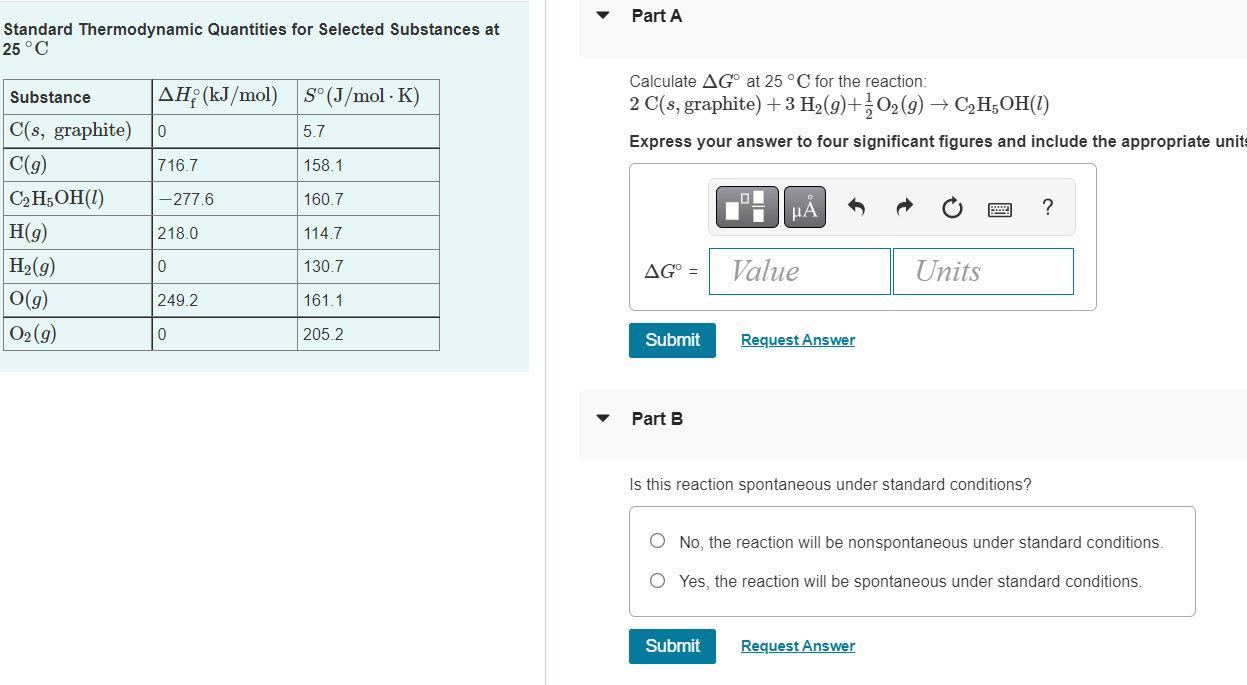Click the exponent template formatting icon
The image size is (1247, 685).
point(747,206)
